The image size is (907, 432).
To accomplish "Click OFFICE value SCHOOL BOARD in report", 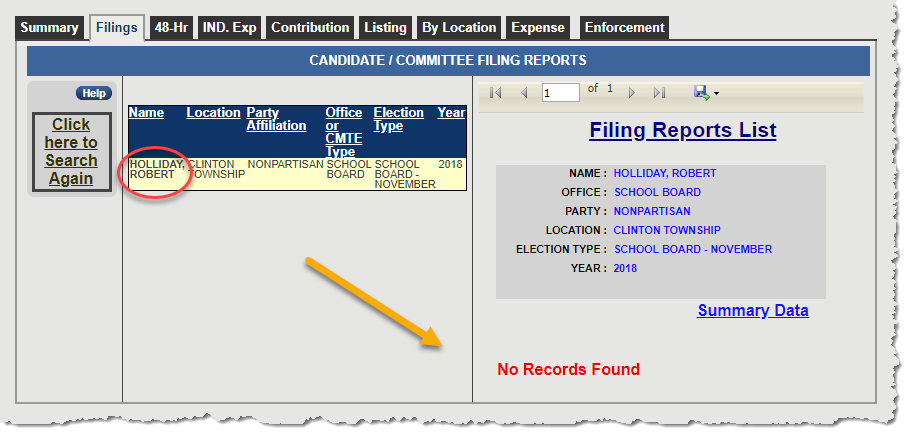I will pos(657,193).
